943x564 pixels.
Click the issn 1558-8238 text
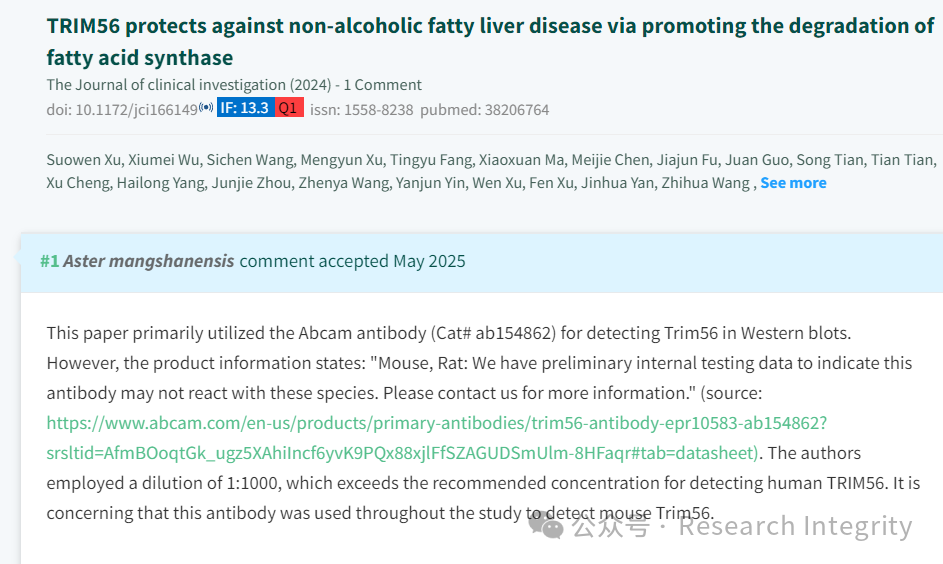pyautogui.click(x=361, y=110)
